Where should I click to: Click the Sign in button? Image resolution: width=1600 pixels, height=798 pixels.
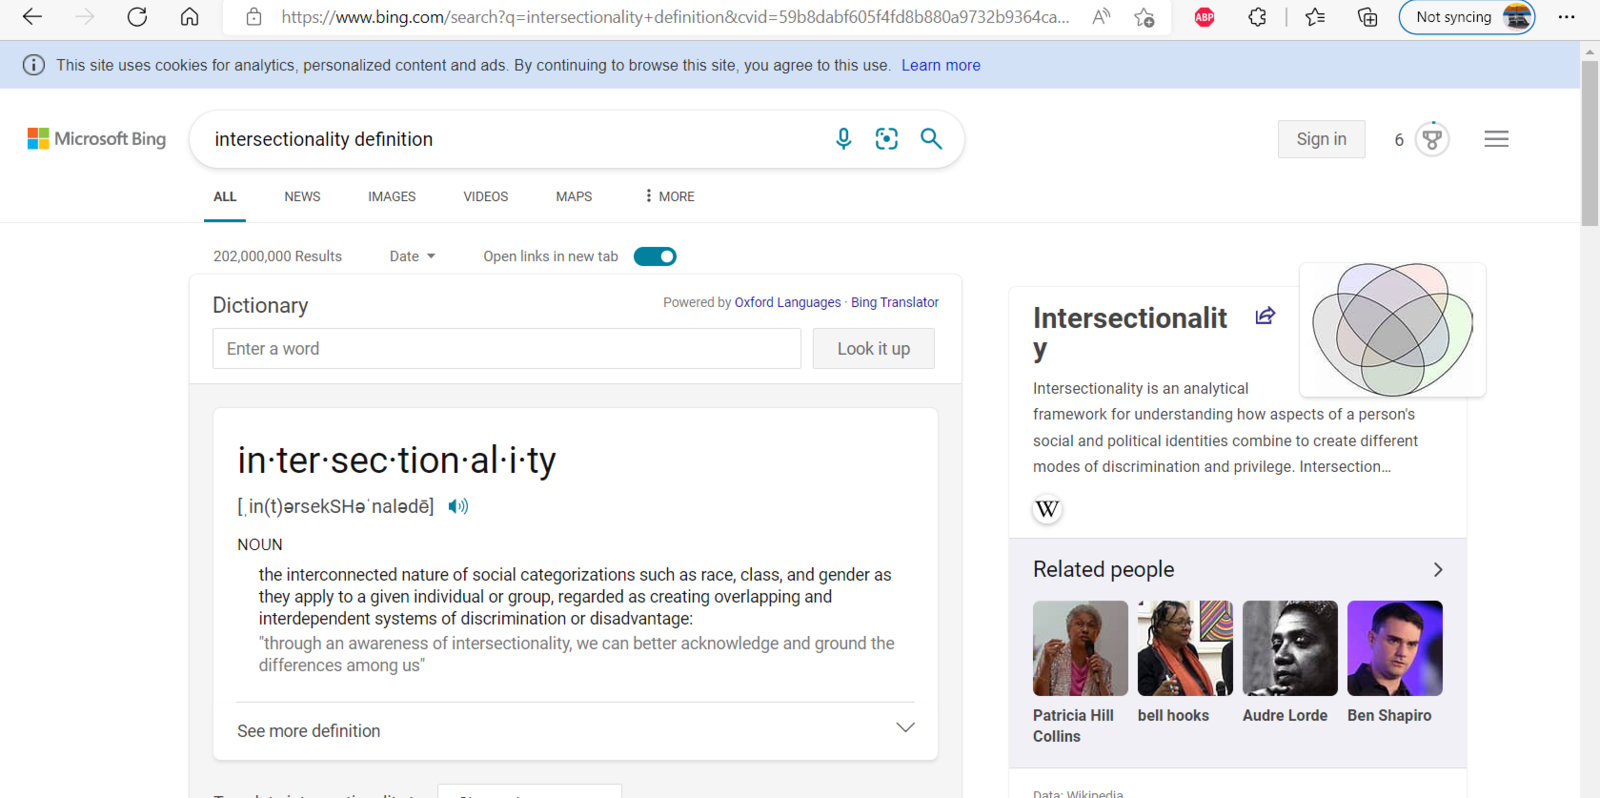point(1321,139)
